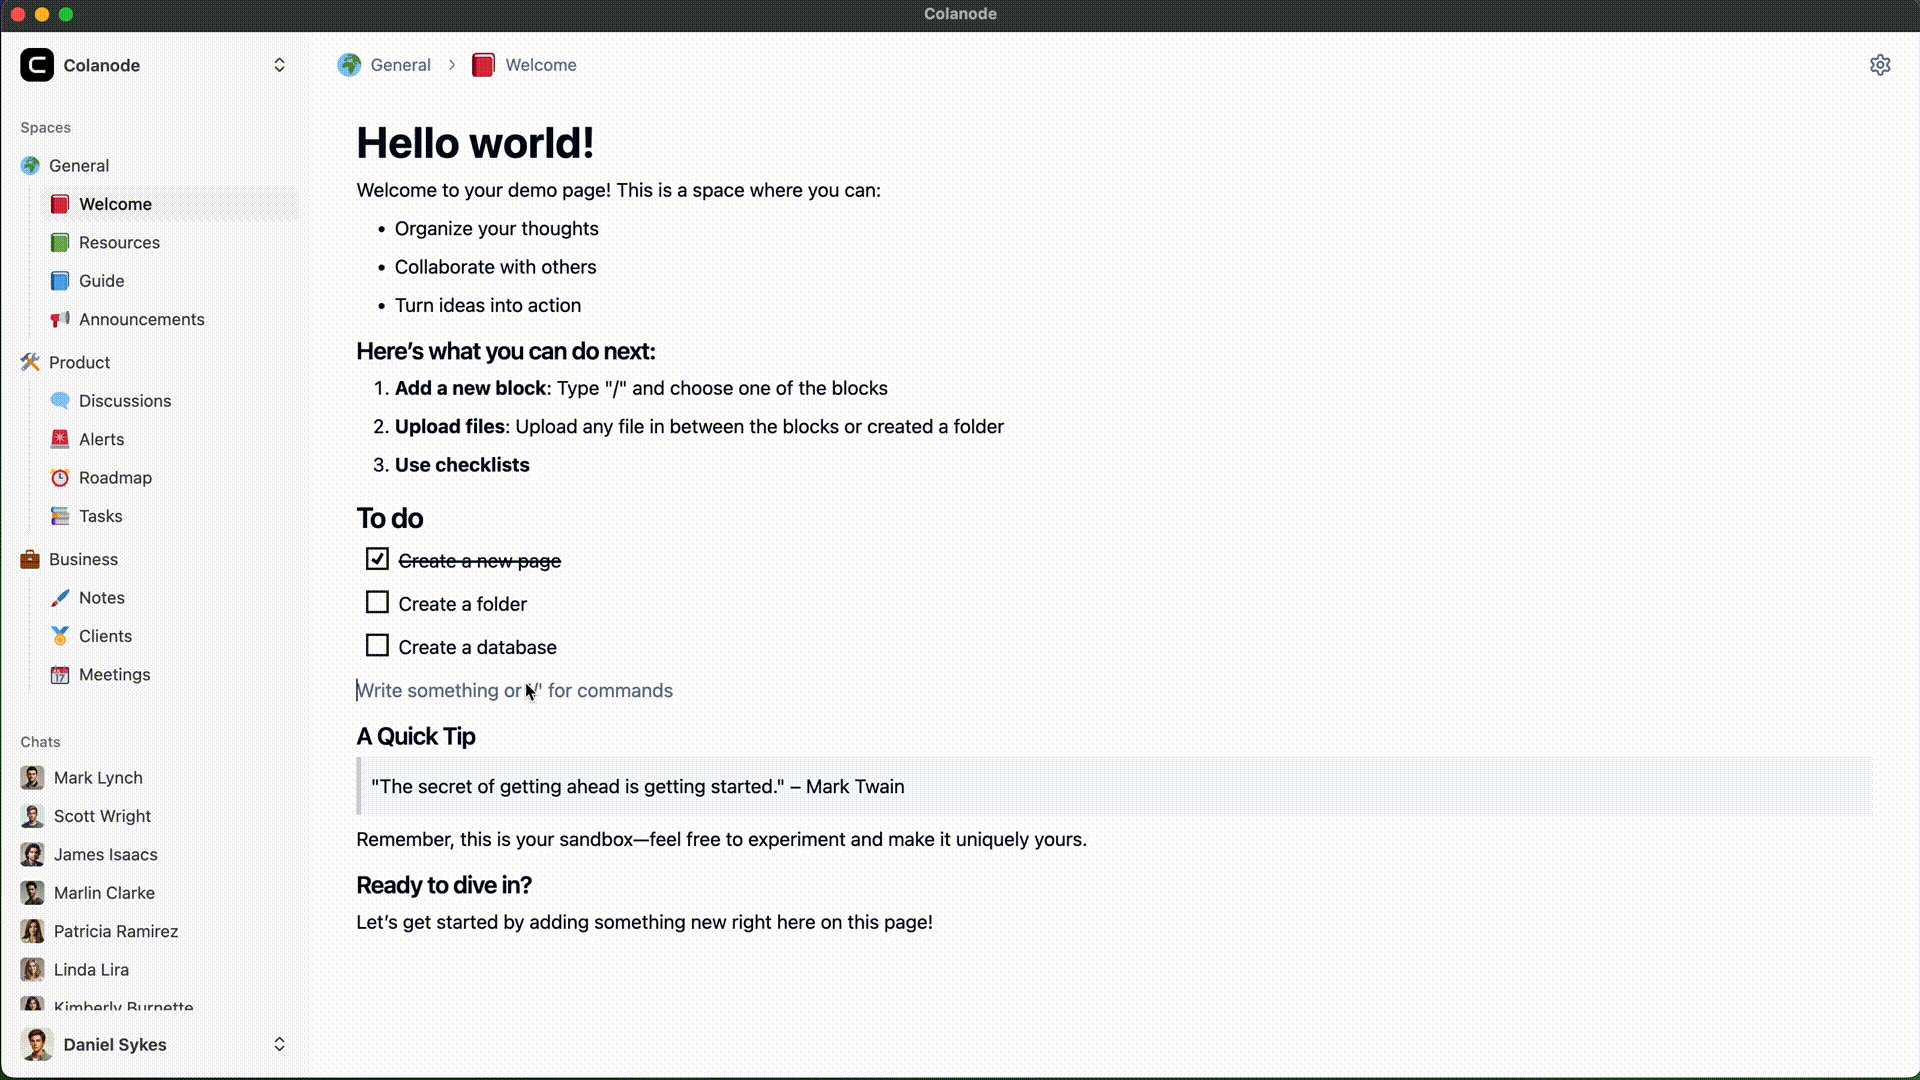Select the Welcome page icon
Viewport: 1920px width, 1080px height.
(x=58, y=203)
